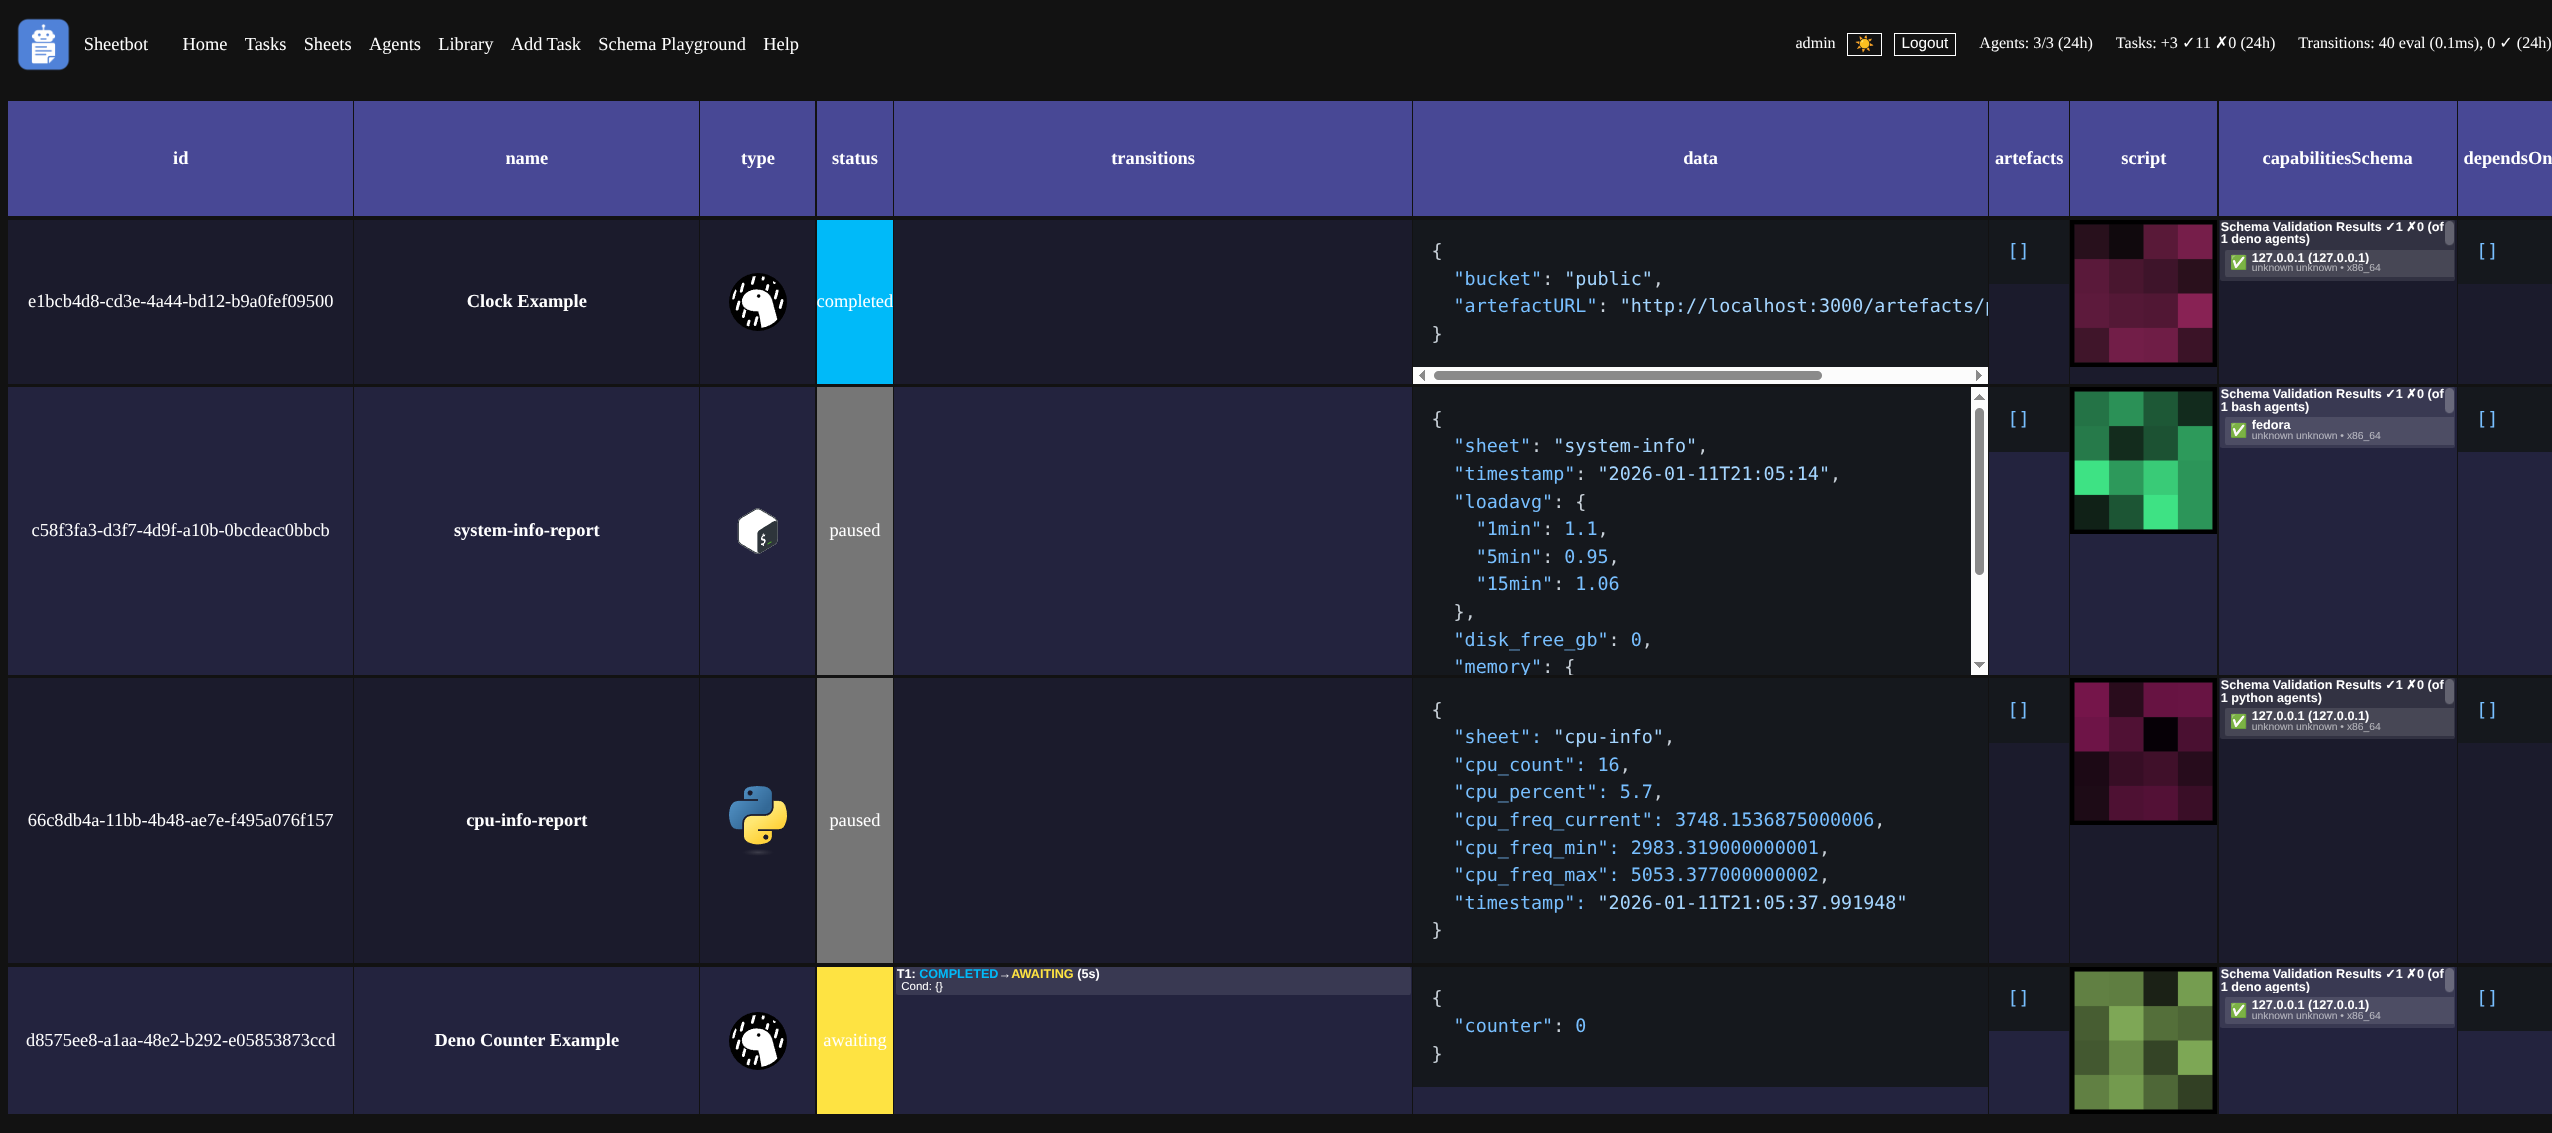Open the Library page
The height and width of the screenshot is (1133, 2552).
pos(466,44)
